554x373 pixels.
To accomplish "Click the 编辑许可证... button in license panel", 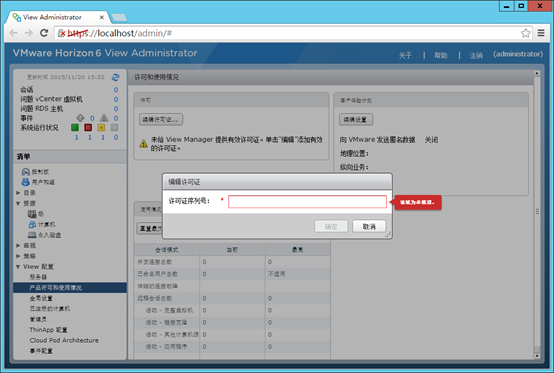I will (x=161, y=119).
